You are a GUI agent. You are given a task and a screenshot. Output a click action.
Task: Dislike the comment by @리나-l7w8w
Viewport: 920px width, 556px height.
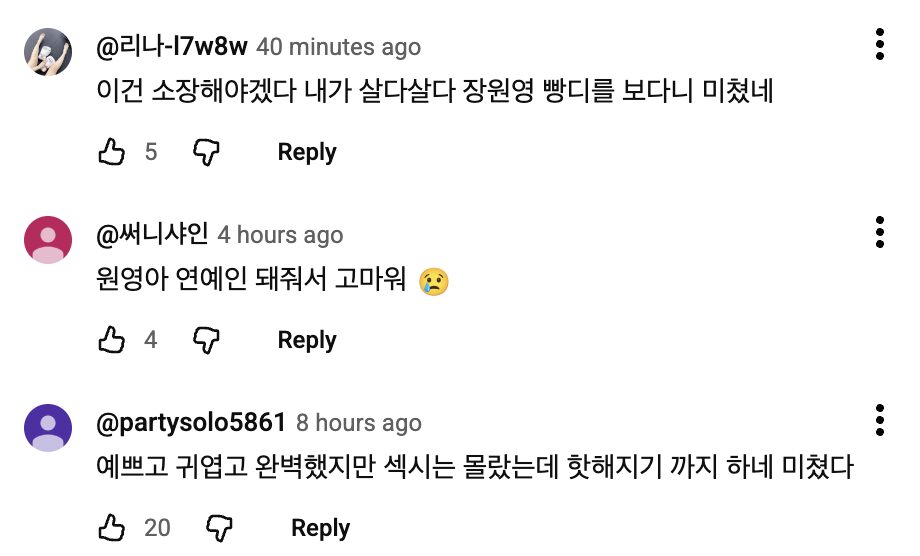coord(206,152)
